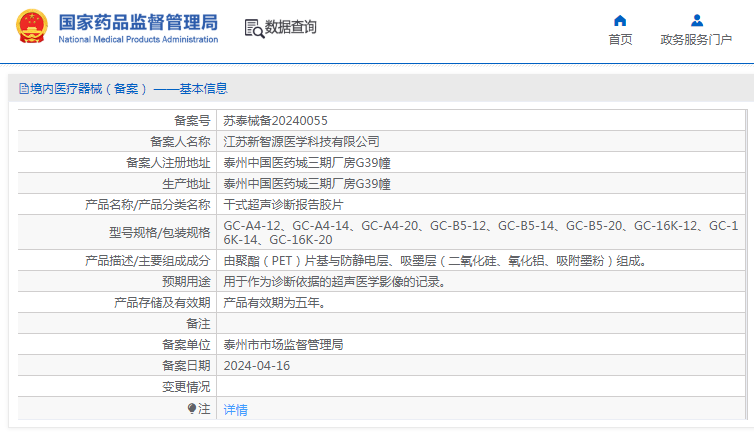
Task: Click the production address value in 生产地址 row
Action: 307,184
